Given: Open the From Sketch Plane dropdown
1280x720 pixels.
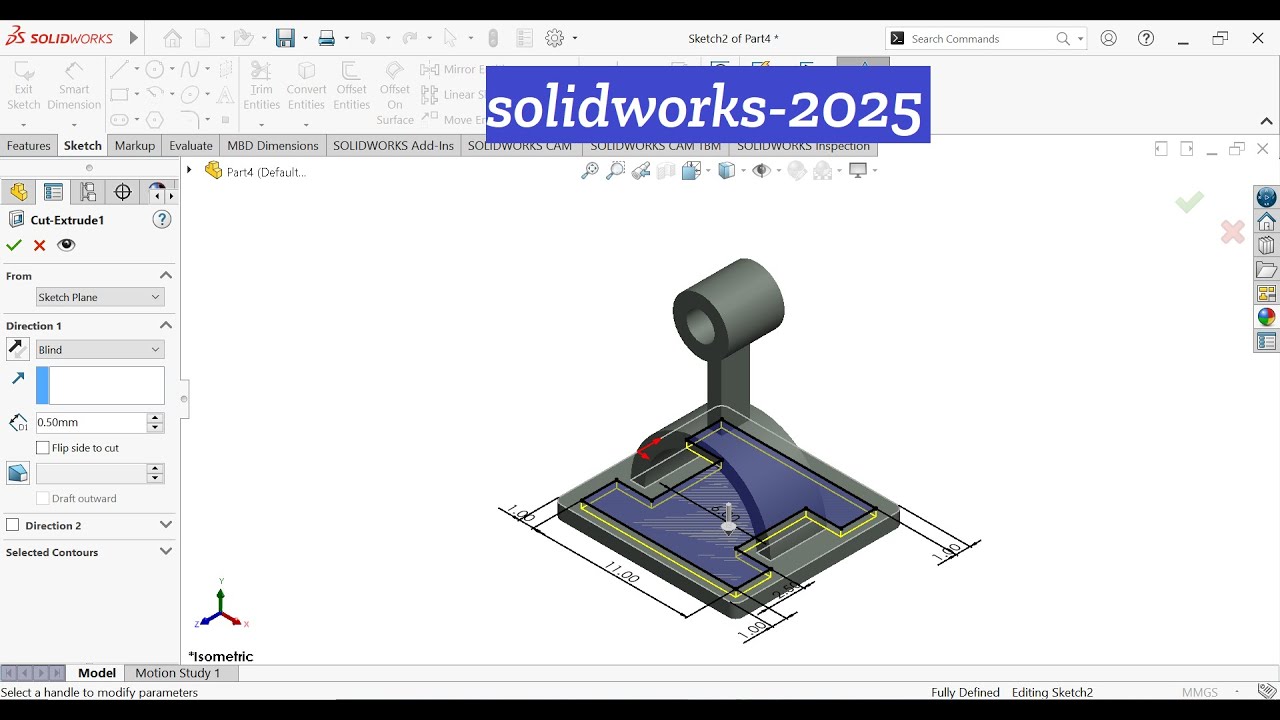Looking at the screenshot, I should tap(100, 297).
